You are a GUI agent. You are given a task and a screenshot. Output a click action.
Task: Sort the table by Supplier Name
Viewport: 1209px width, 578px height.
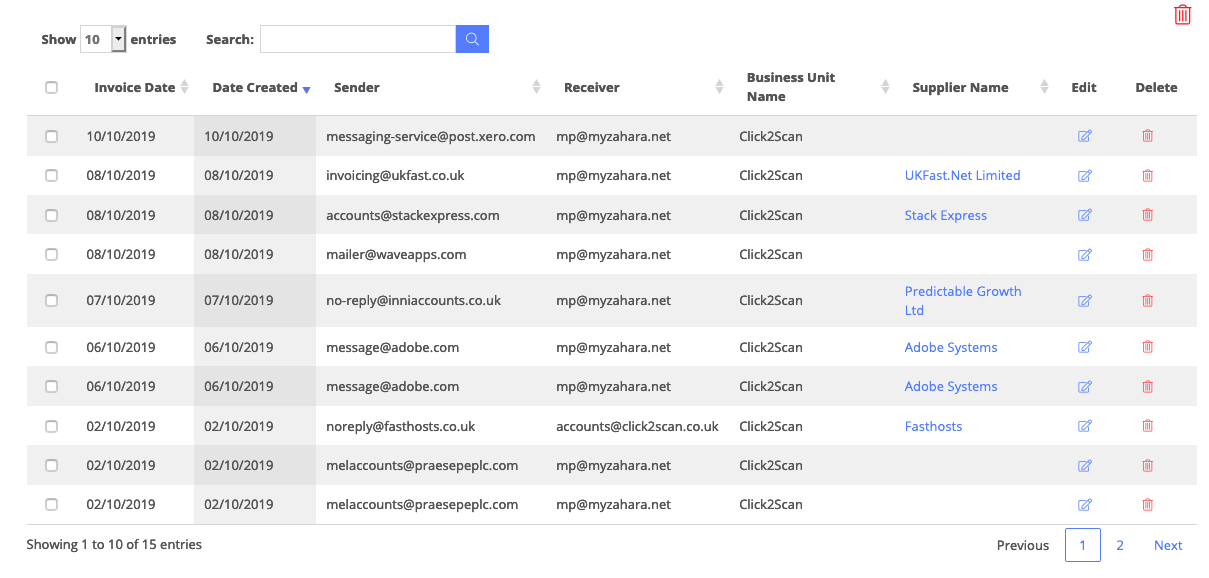(x=960, y=88)
